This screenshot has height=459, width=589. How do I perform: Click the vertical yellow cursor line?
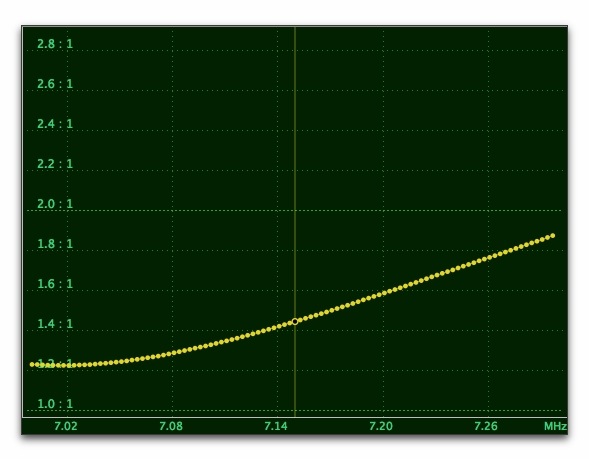click(x=295, y=222)
